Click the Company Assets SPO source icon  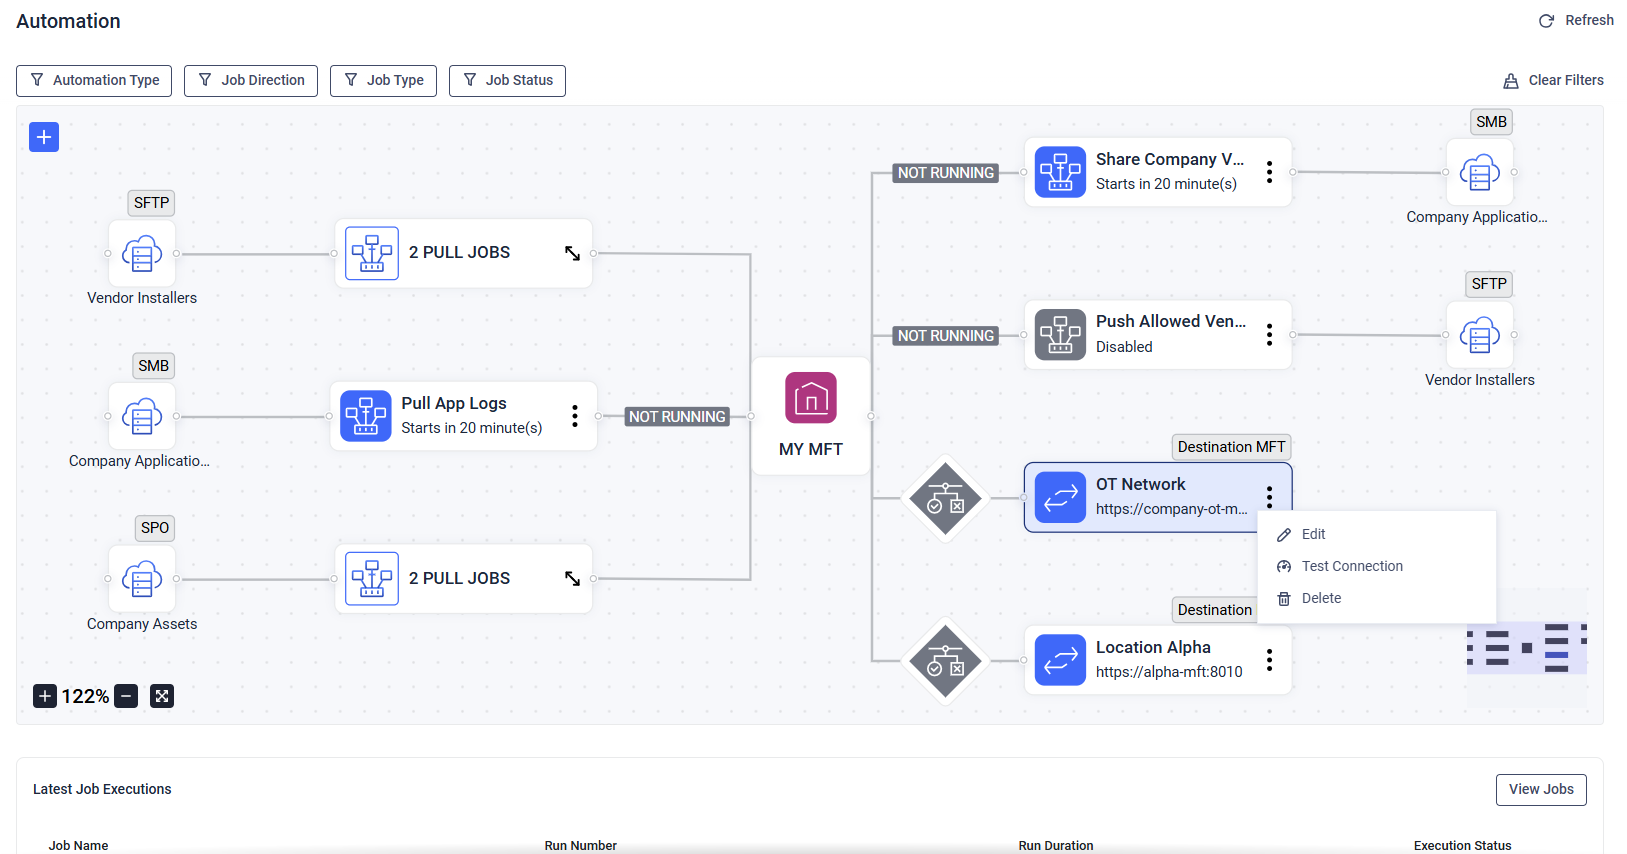coord(142,579)
